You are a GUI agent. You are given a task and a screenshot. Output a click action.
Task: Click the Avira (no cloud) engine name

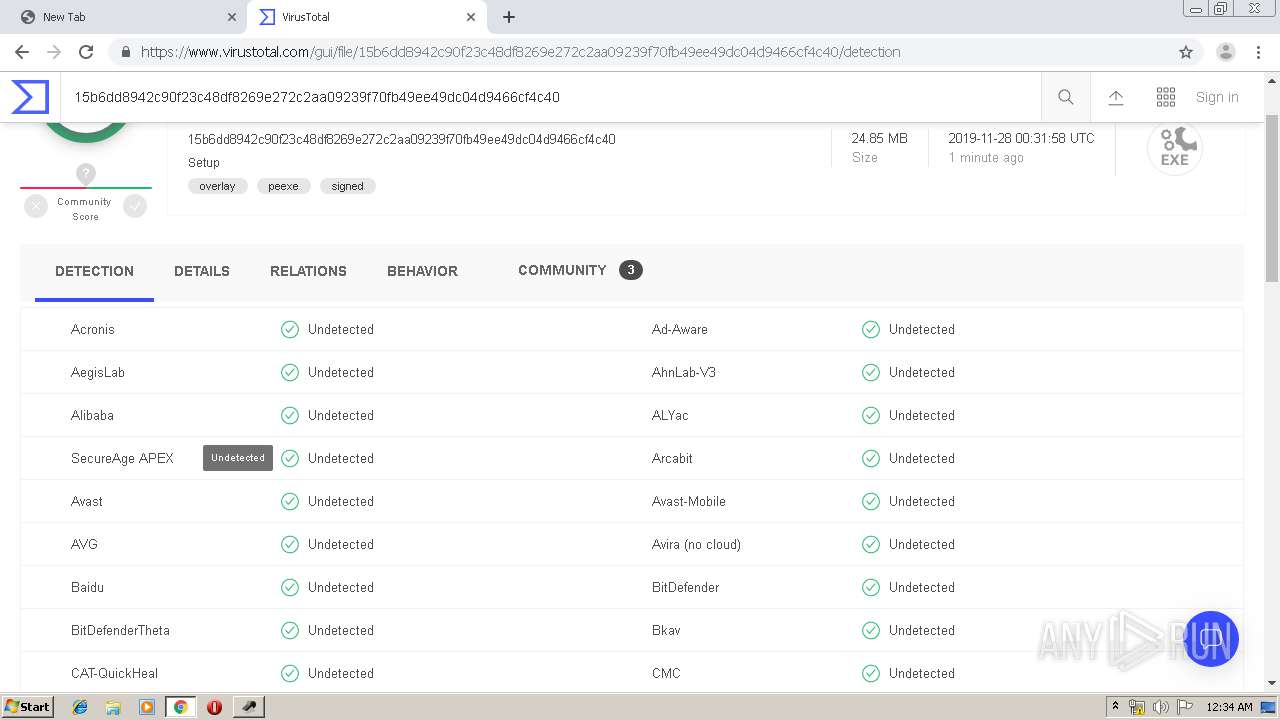(x=696, y=544)
